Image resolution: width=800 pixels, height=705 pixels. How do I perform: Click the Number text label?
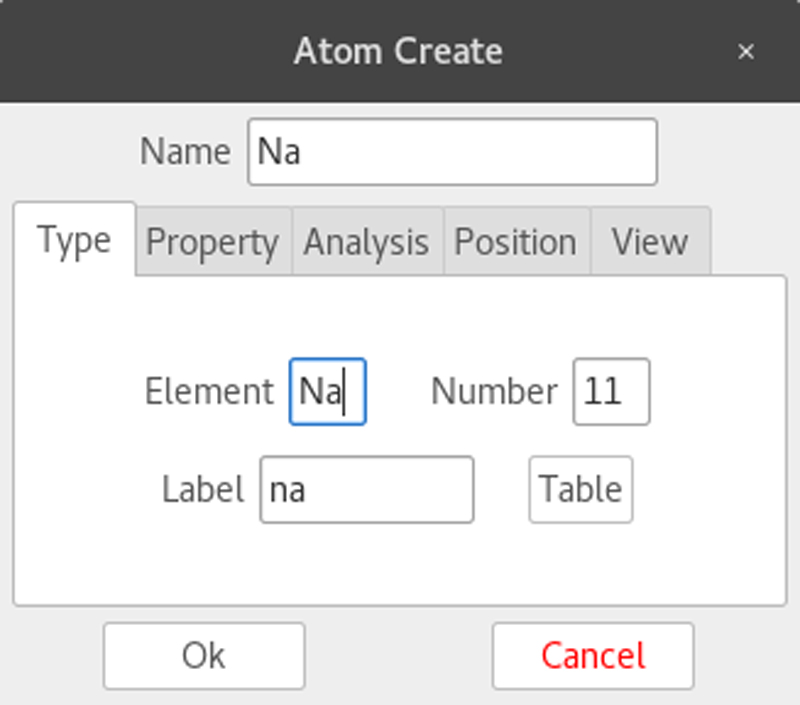494,391
